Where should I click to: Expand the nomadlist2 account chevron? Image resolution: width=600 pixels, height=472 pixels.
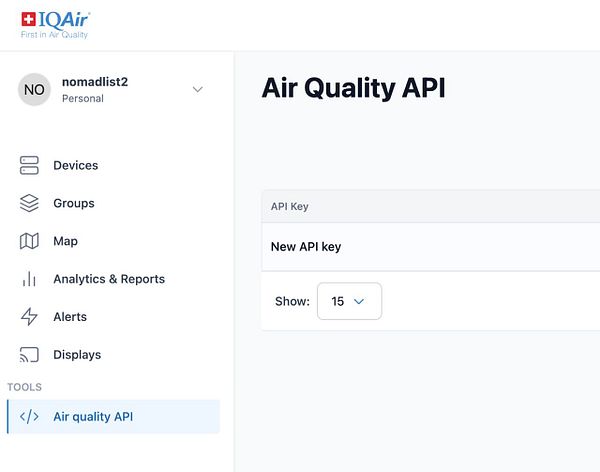click(197, 90)
